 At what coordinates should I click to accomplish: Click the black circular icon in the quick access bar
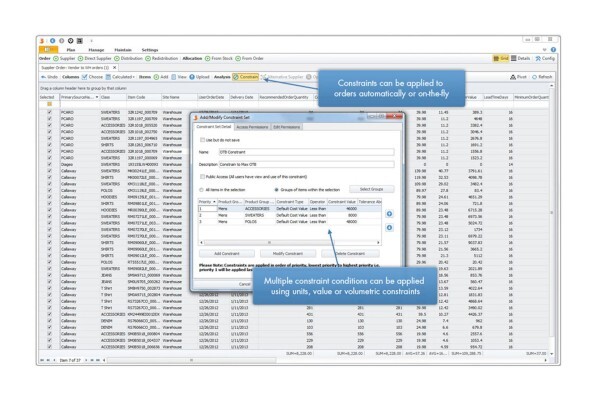pyautogui.click(x=70, y=41)
